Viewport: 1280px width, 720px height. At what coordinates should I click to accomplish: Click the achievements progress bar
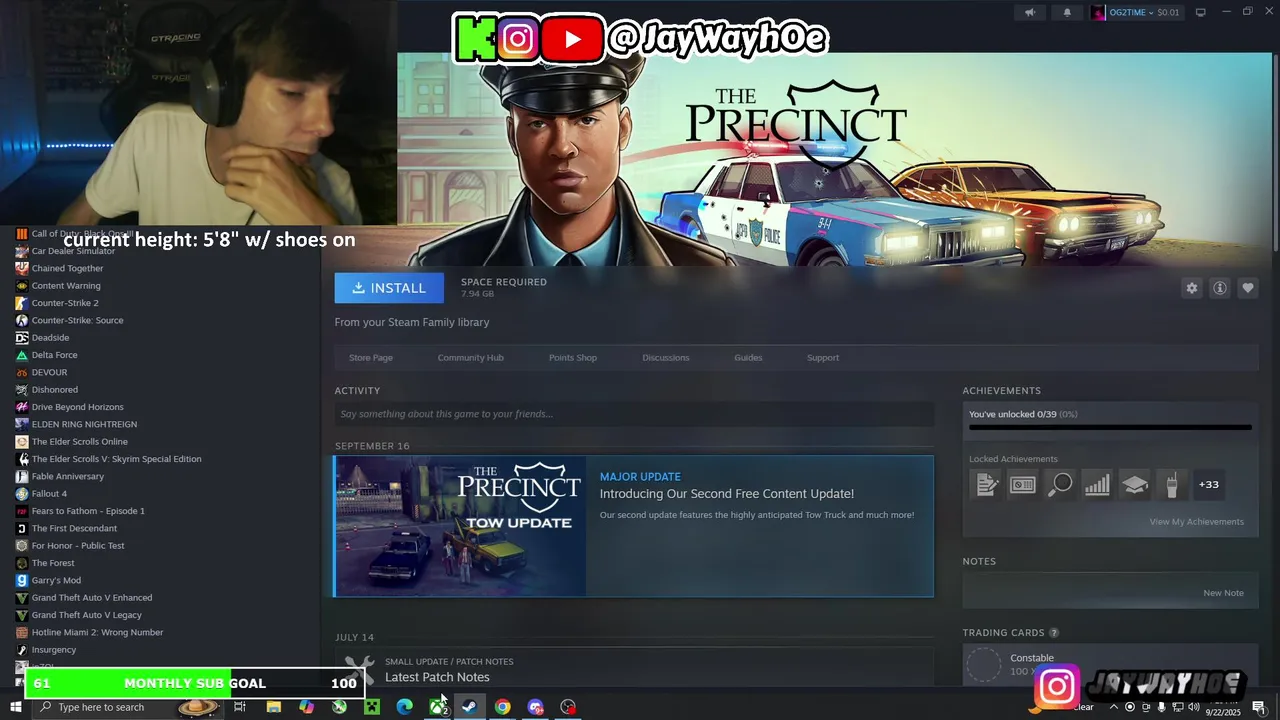click(x=1110, y=428)
